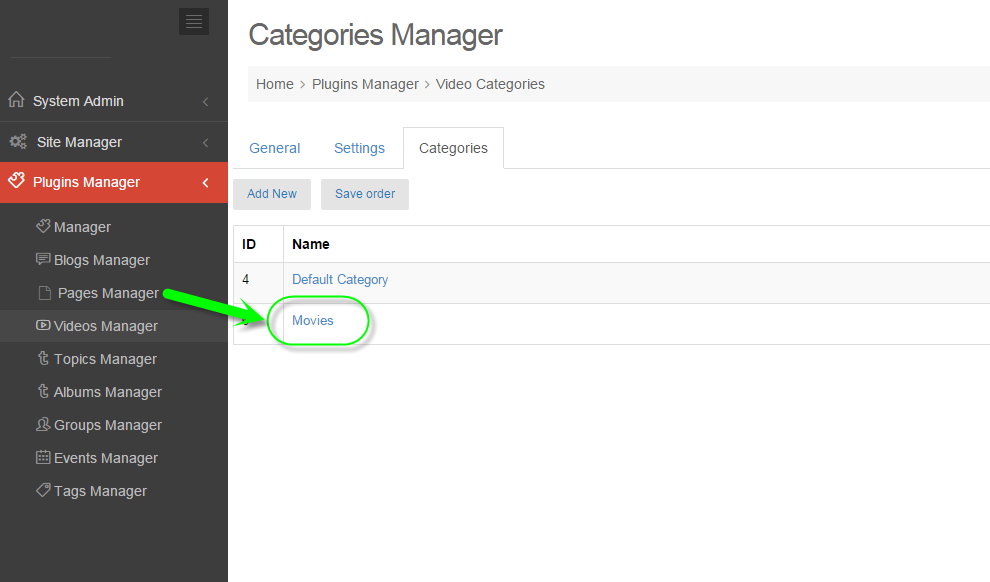
Task: Click the System Admin home icon
Action: 16,100
